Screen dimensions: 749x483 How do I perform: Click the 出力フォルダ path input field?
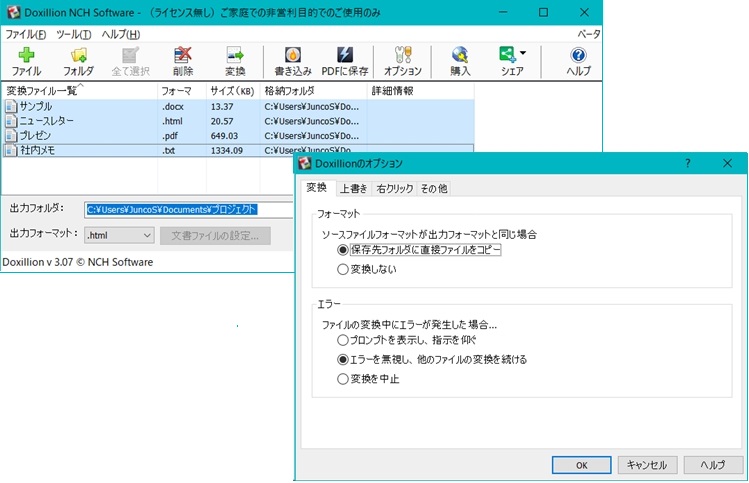click(189, 209)
